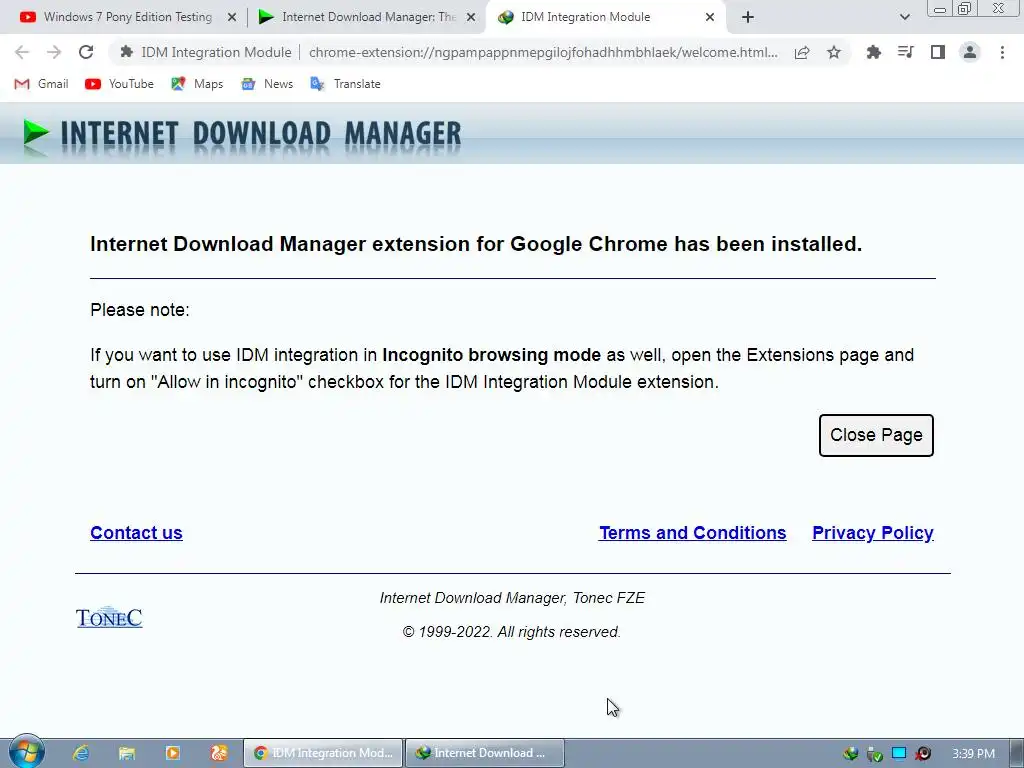This screenshot has height=768, width=1024.
Task: Click Show desktop button at taskbar end
Action: (x=1017, y=753)
